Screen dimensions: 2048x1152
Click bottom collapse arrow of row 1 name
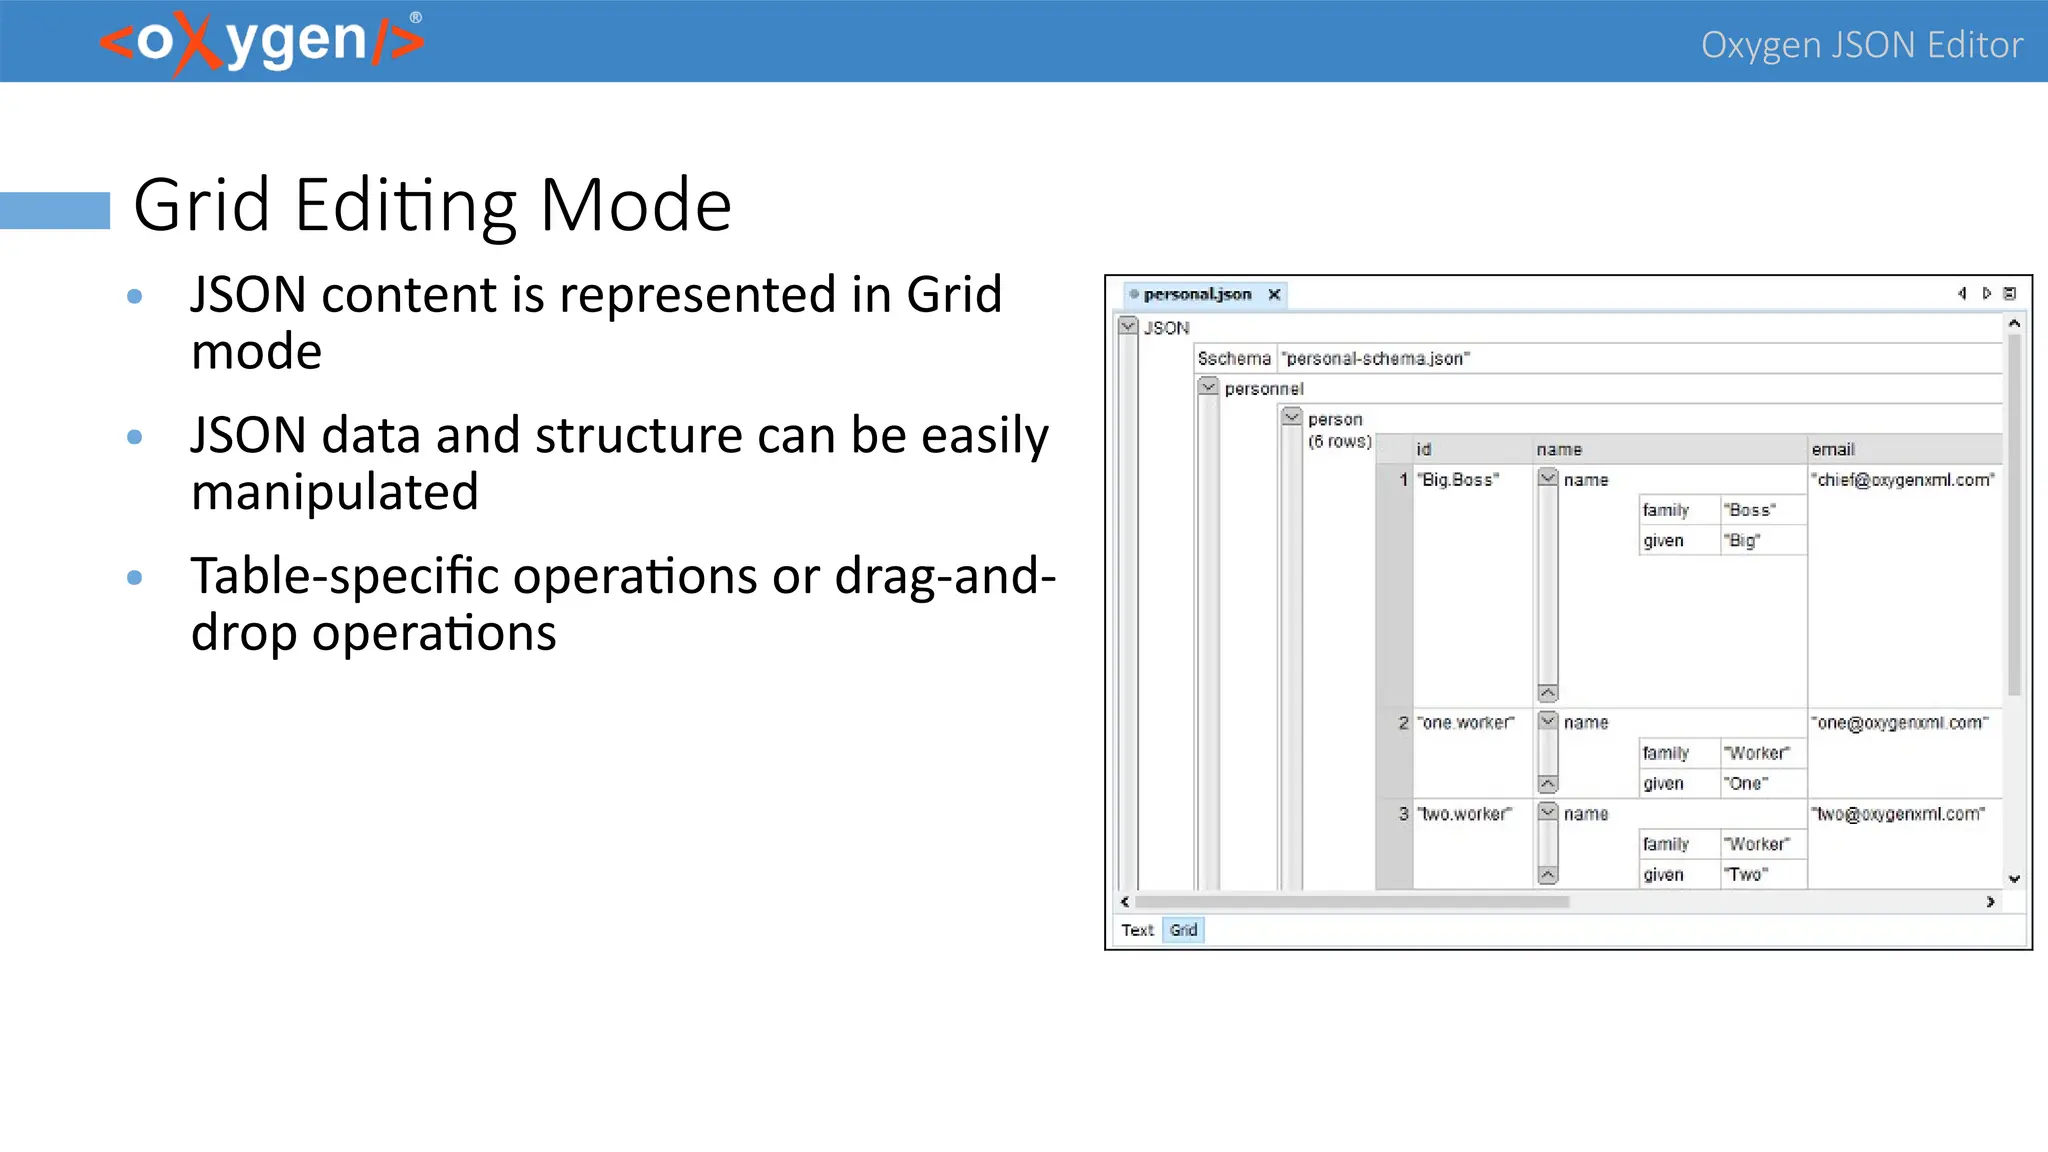pos(1548,693)
